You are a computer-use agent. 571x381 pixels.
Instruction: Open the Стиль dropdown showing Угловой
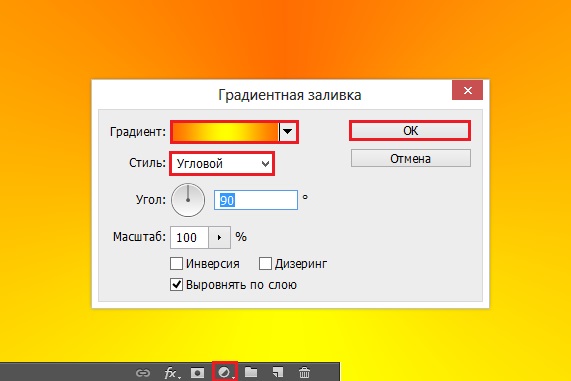point(222,164)
